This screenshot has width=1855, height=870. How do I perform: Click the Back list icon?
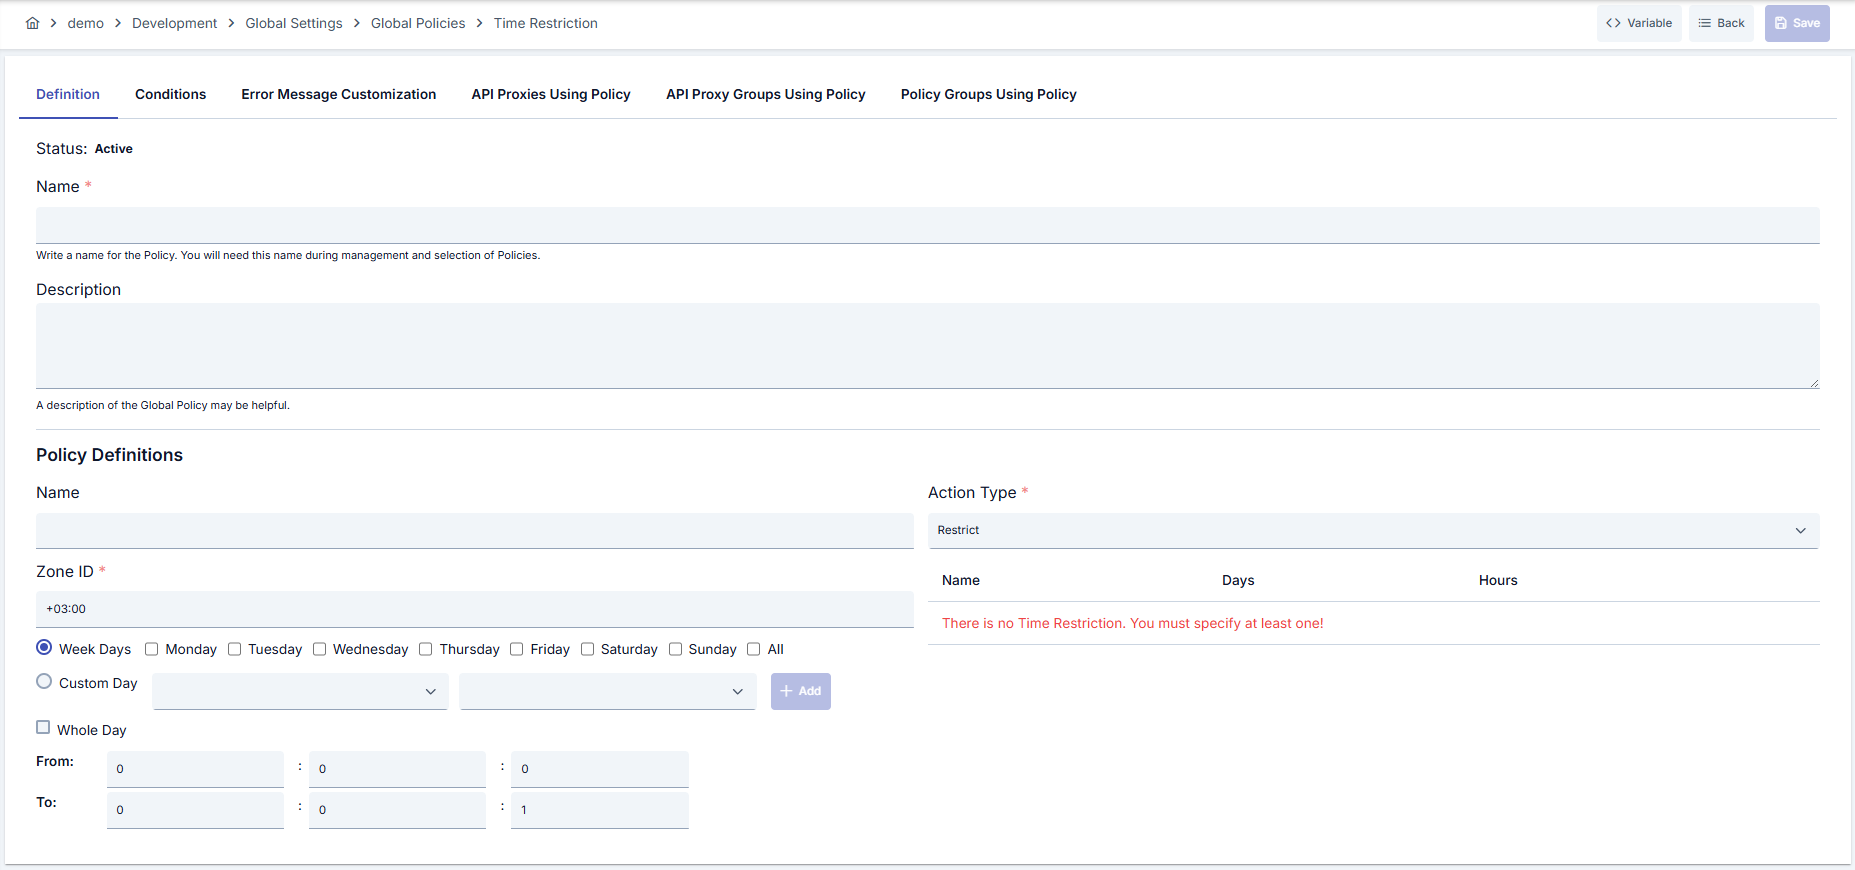coord(1704,23)
